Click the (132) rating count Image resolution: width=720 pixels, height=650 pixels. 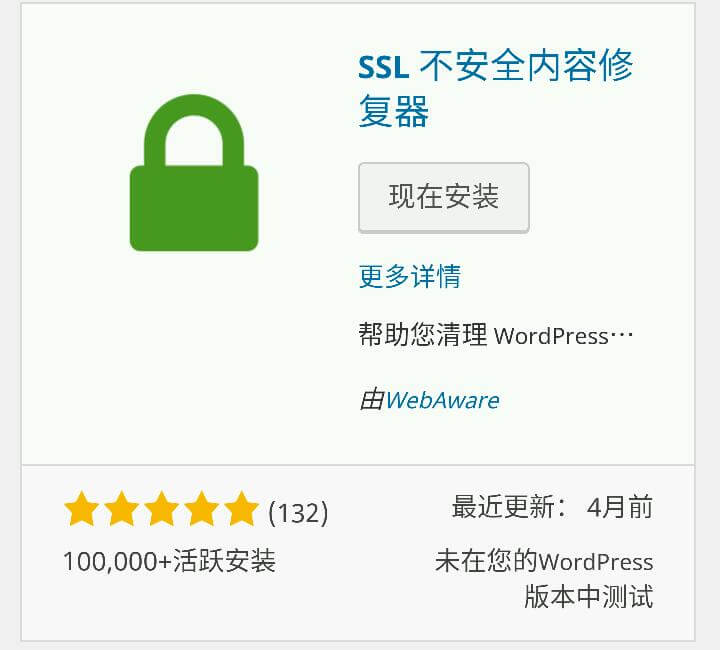(x=298, y=512)
